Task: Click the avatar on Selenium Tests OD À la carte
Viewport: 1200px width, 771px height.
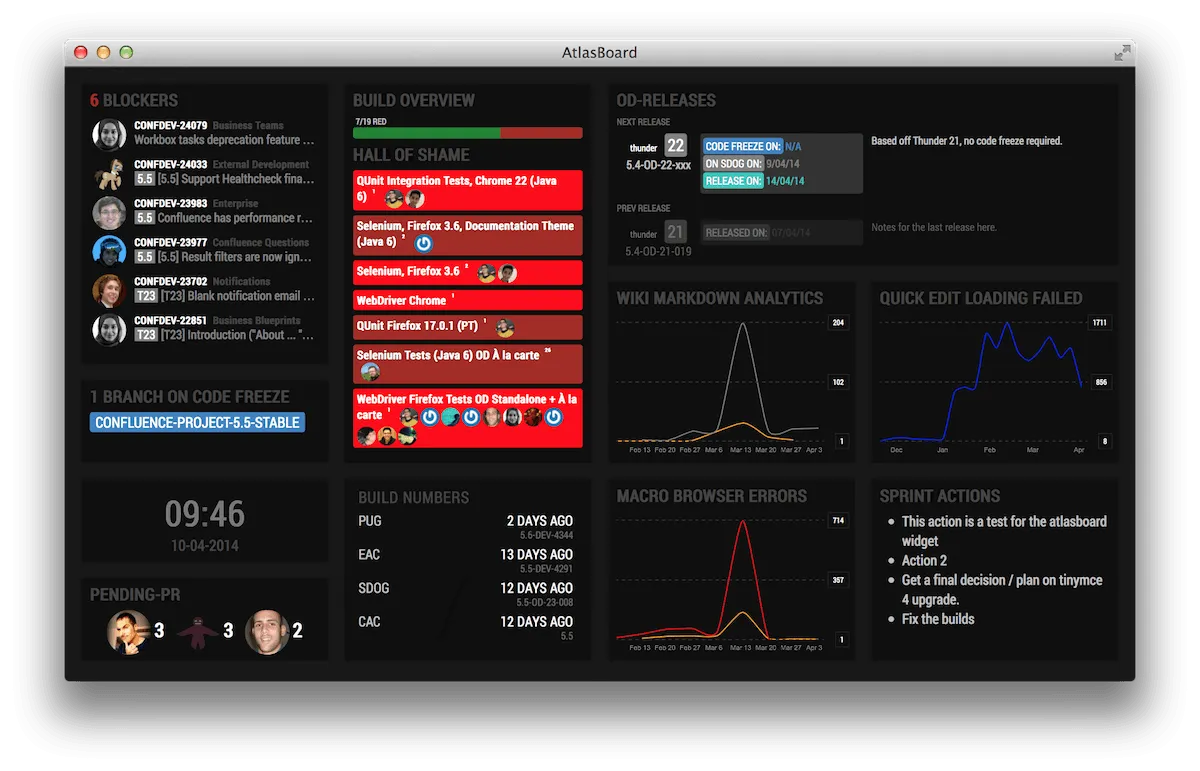Action: pyautogui.click(x=370, y=372)
